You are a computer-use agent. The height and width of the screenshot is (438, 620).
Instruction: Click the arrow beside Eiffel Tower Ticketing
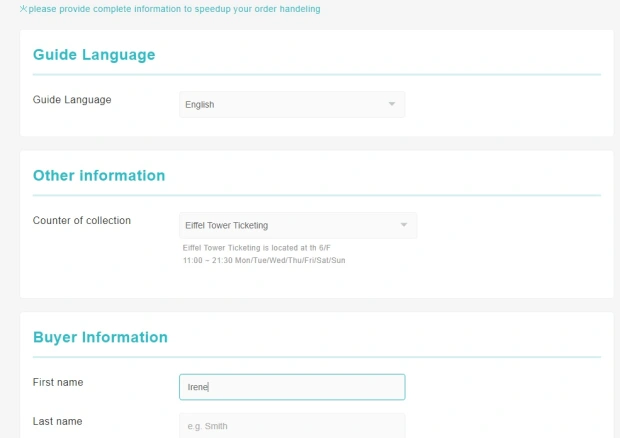(x=404, y=225)
